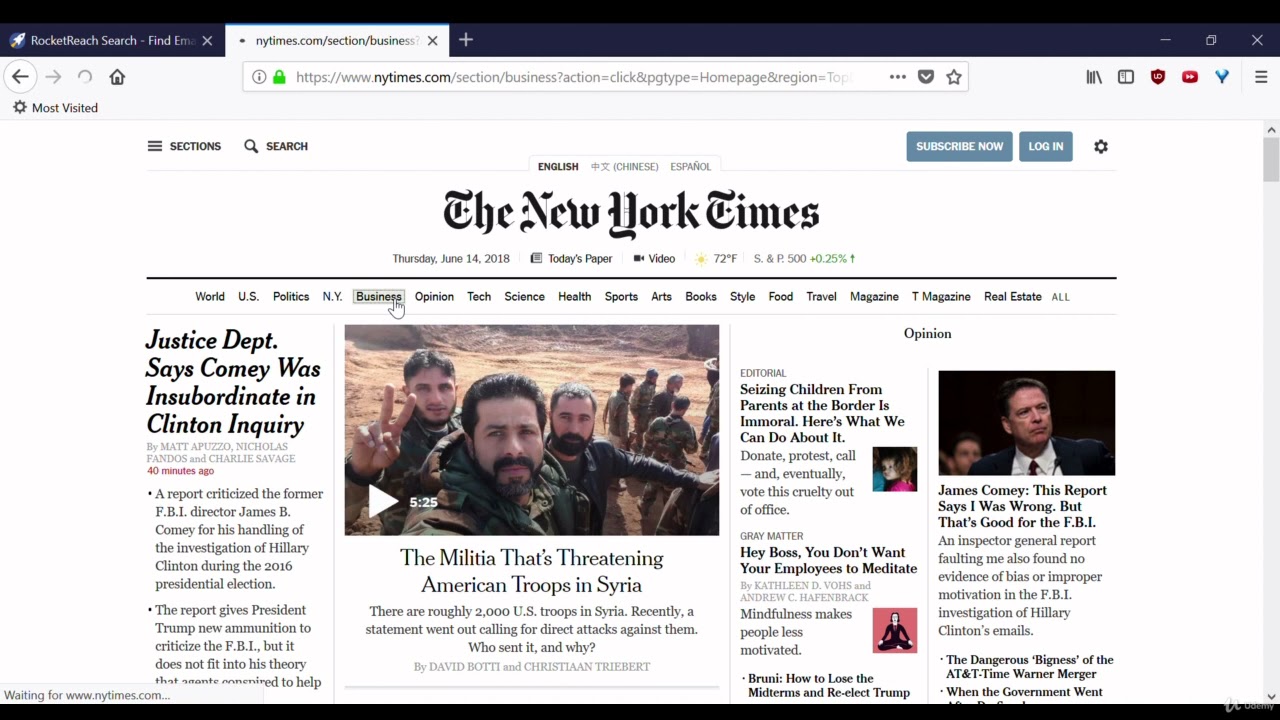Viewport: 1280px width, 720px height.
Task: Open the Travel section
Action: pos(821,296)
